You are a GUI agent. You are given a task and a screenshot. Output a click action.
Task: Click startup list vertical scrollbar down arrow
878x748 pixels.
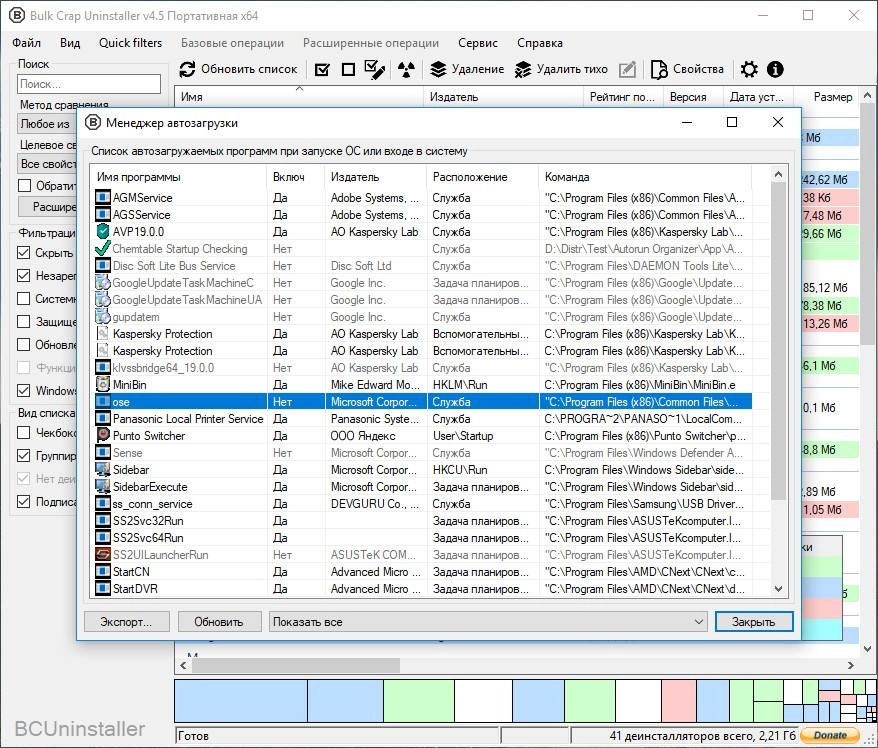778,589
